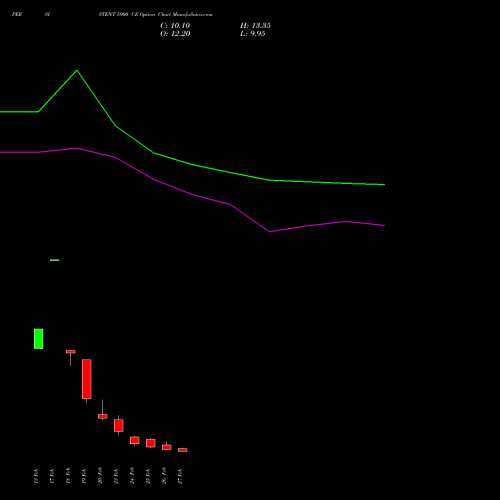Click the 23 Feb date label

coord(116,476)
